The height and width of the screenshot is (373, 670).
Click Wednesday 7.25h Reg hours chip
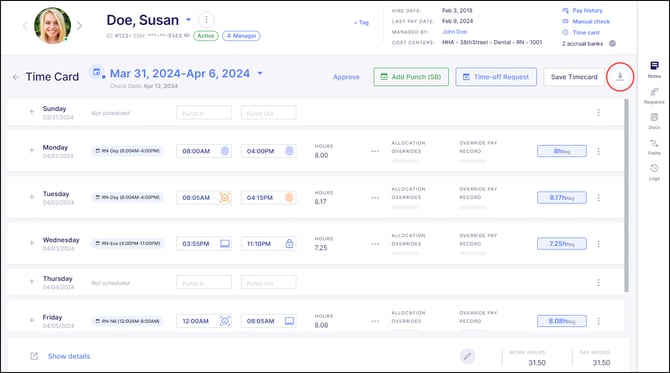click(x=562, y=244)
